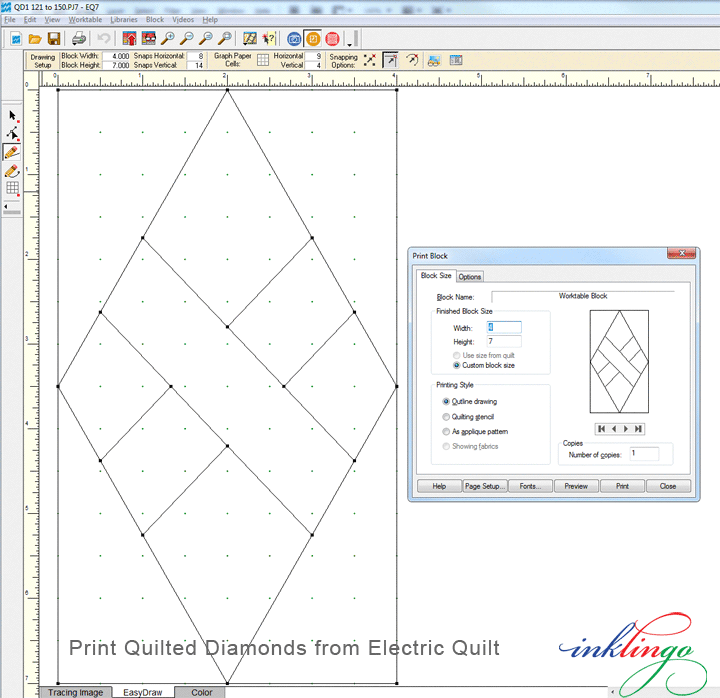Viewport: 720px width, 698px height.
Task: Open the Libraries menu
Action: pyautogui.click(x=124, y=20)
